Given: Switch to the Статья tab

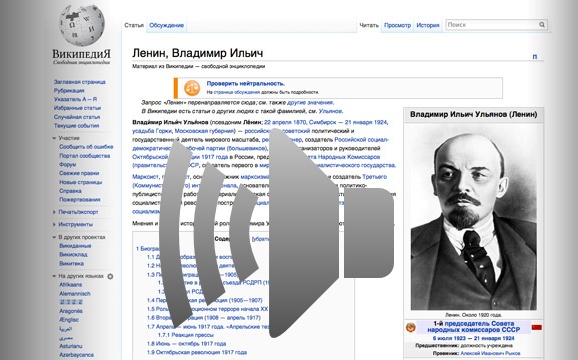Looking at the screenshot, I should tap(134, 25).
